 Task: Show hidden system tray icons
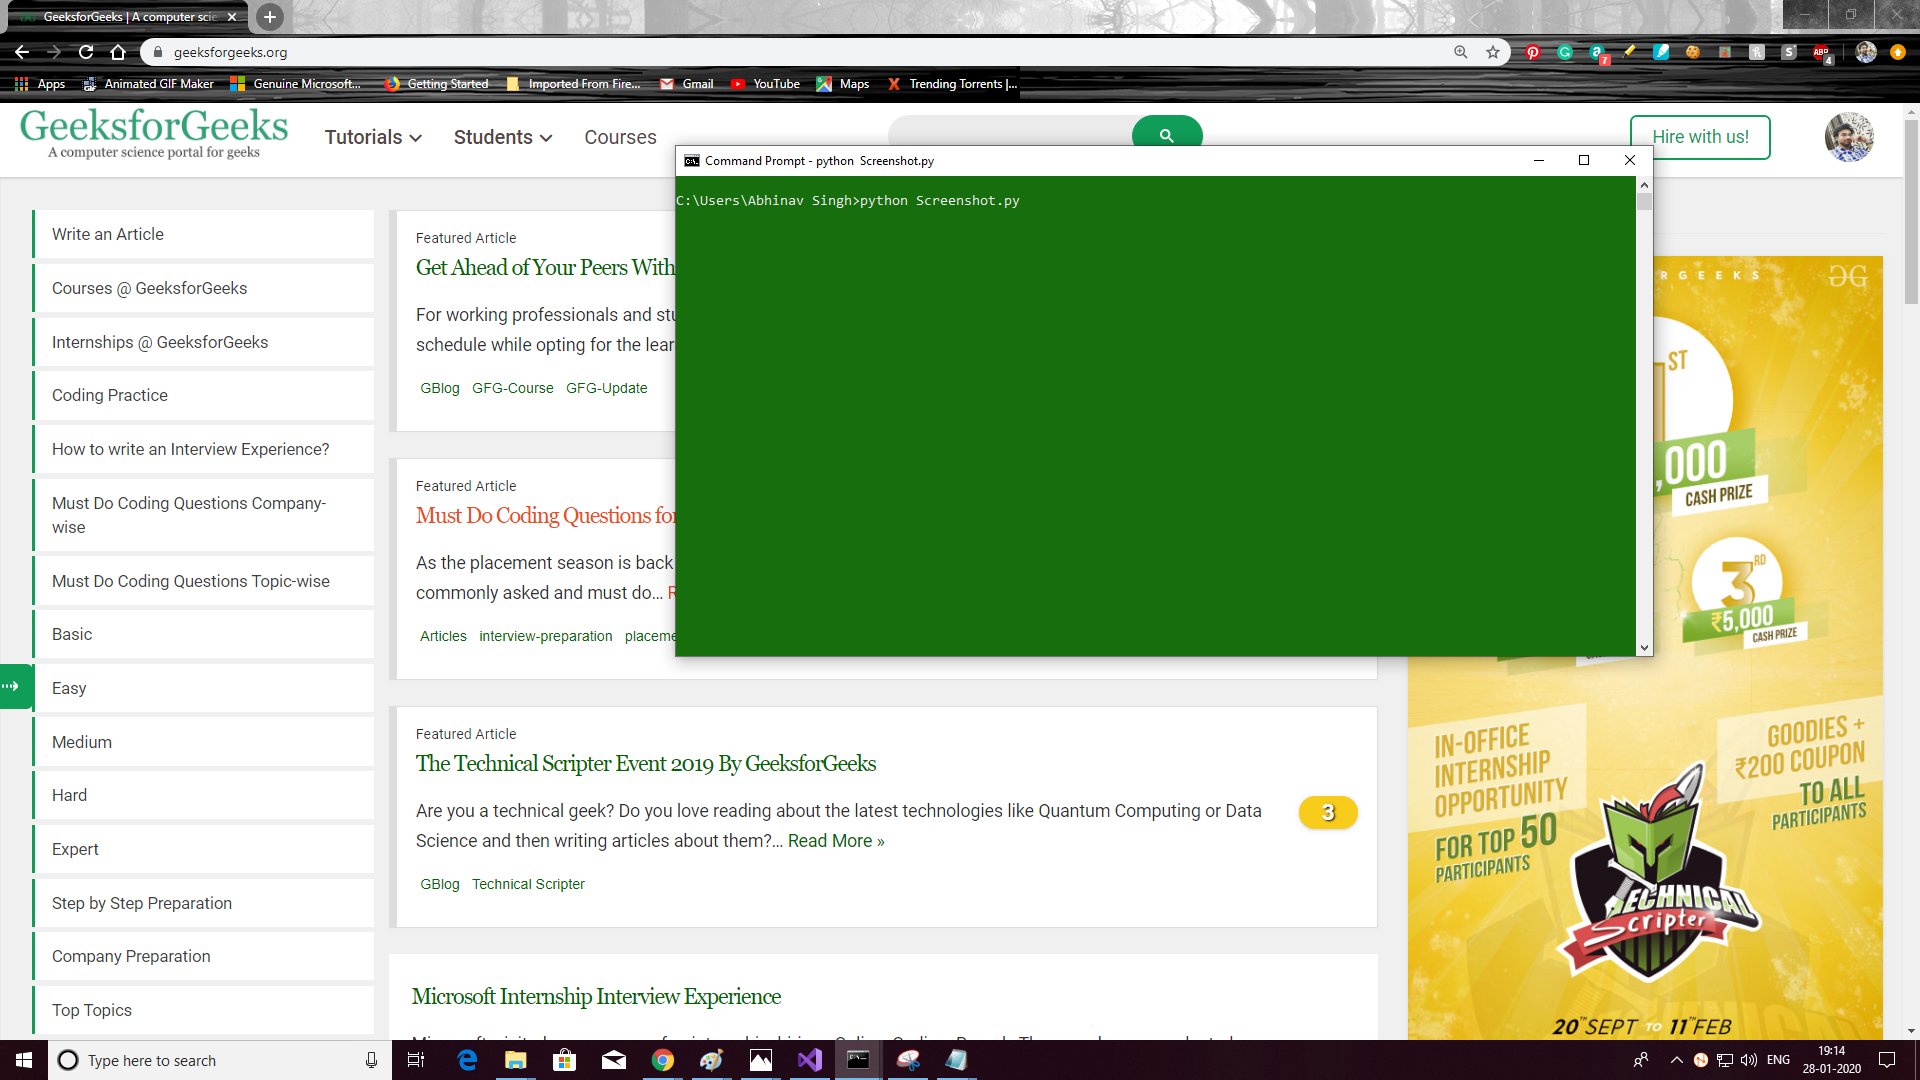point(1676,1060)
